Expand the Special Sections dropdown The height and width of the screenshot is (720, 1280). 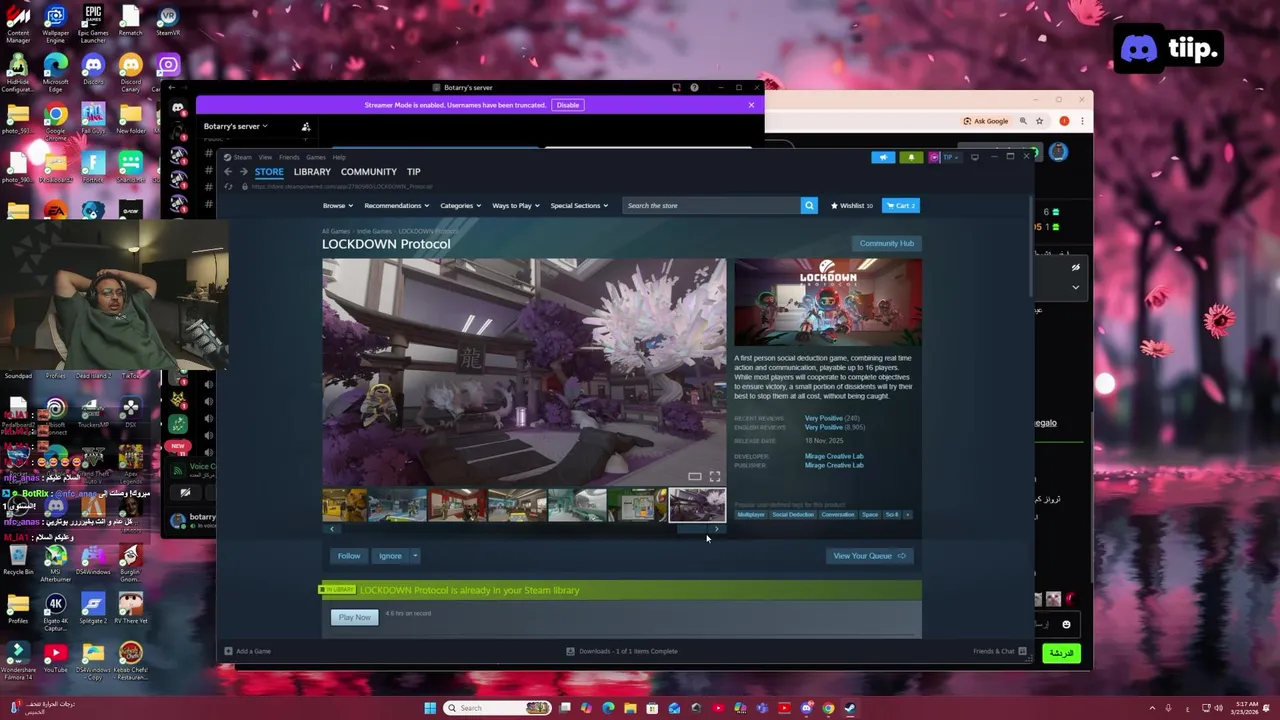(578, 205)
